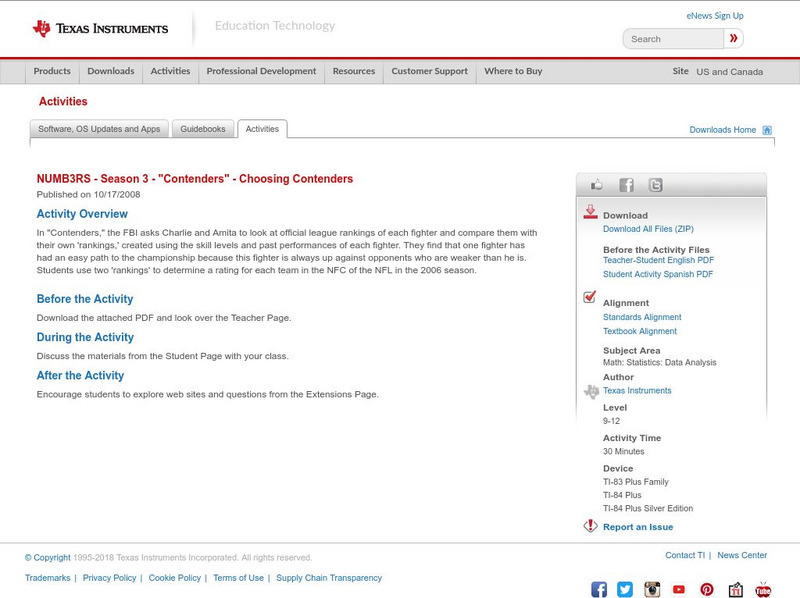Open the Downloads menu

111,71
